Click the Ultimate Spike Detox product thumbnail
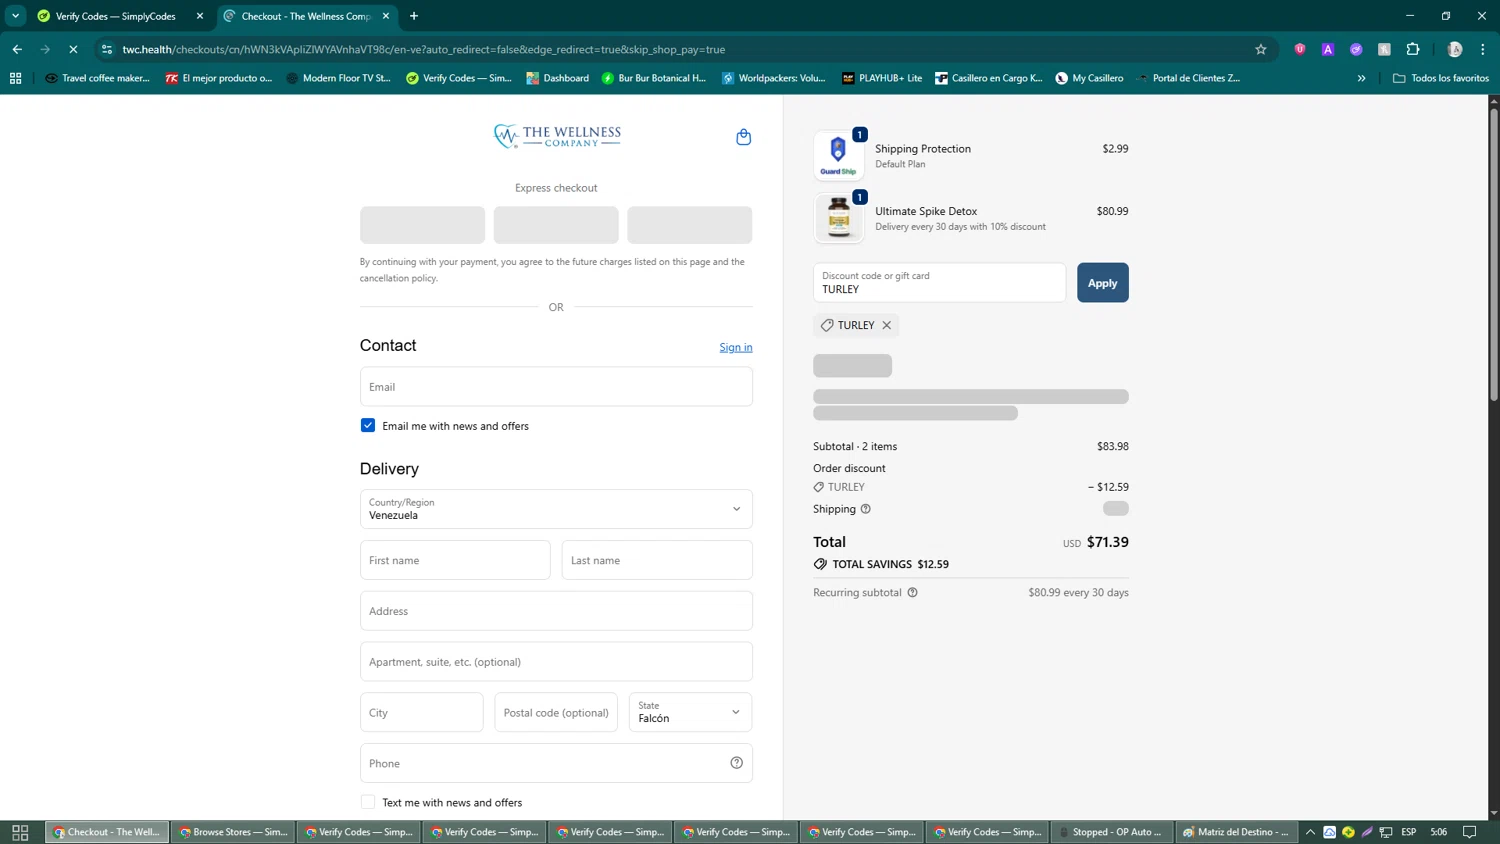Screen dimensions: 1500x844 pyautogui.click(x=838, y=218)
